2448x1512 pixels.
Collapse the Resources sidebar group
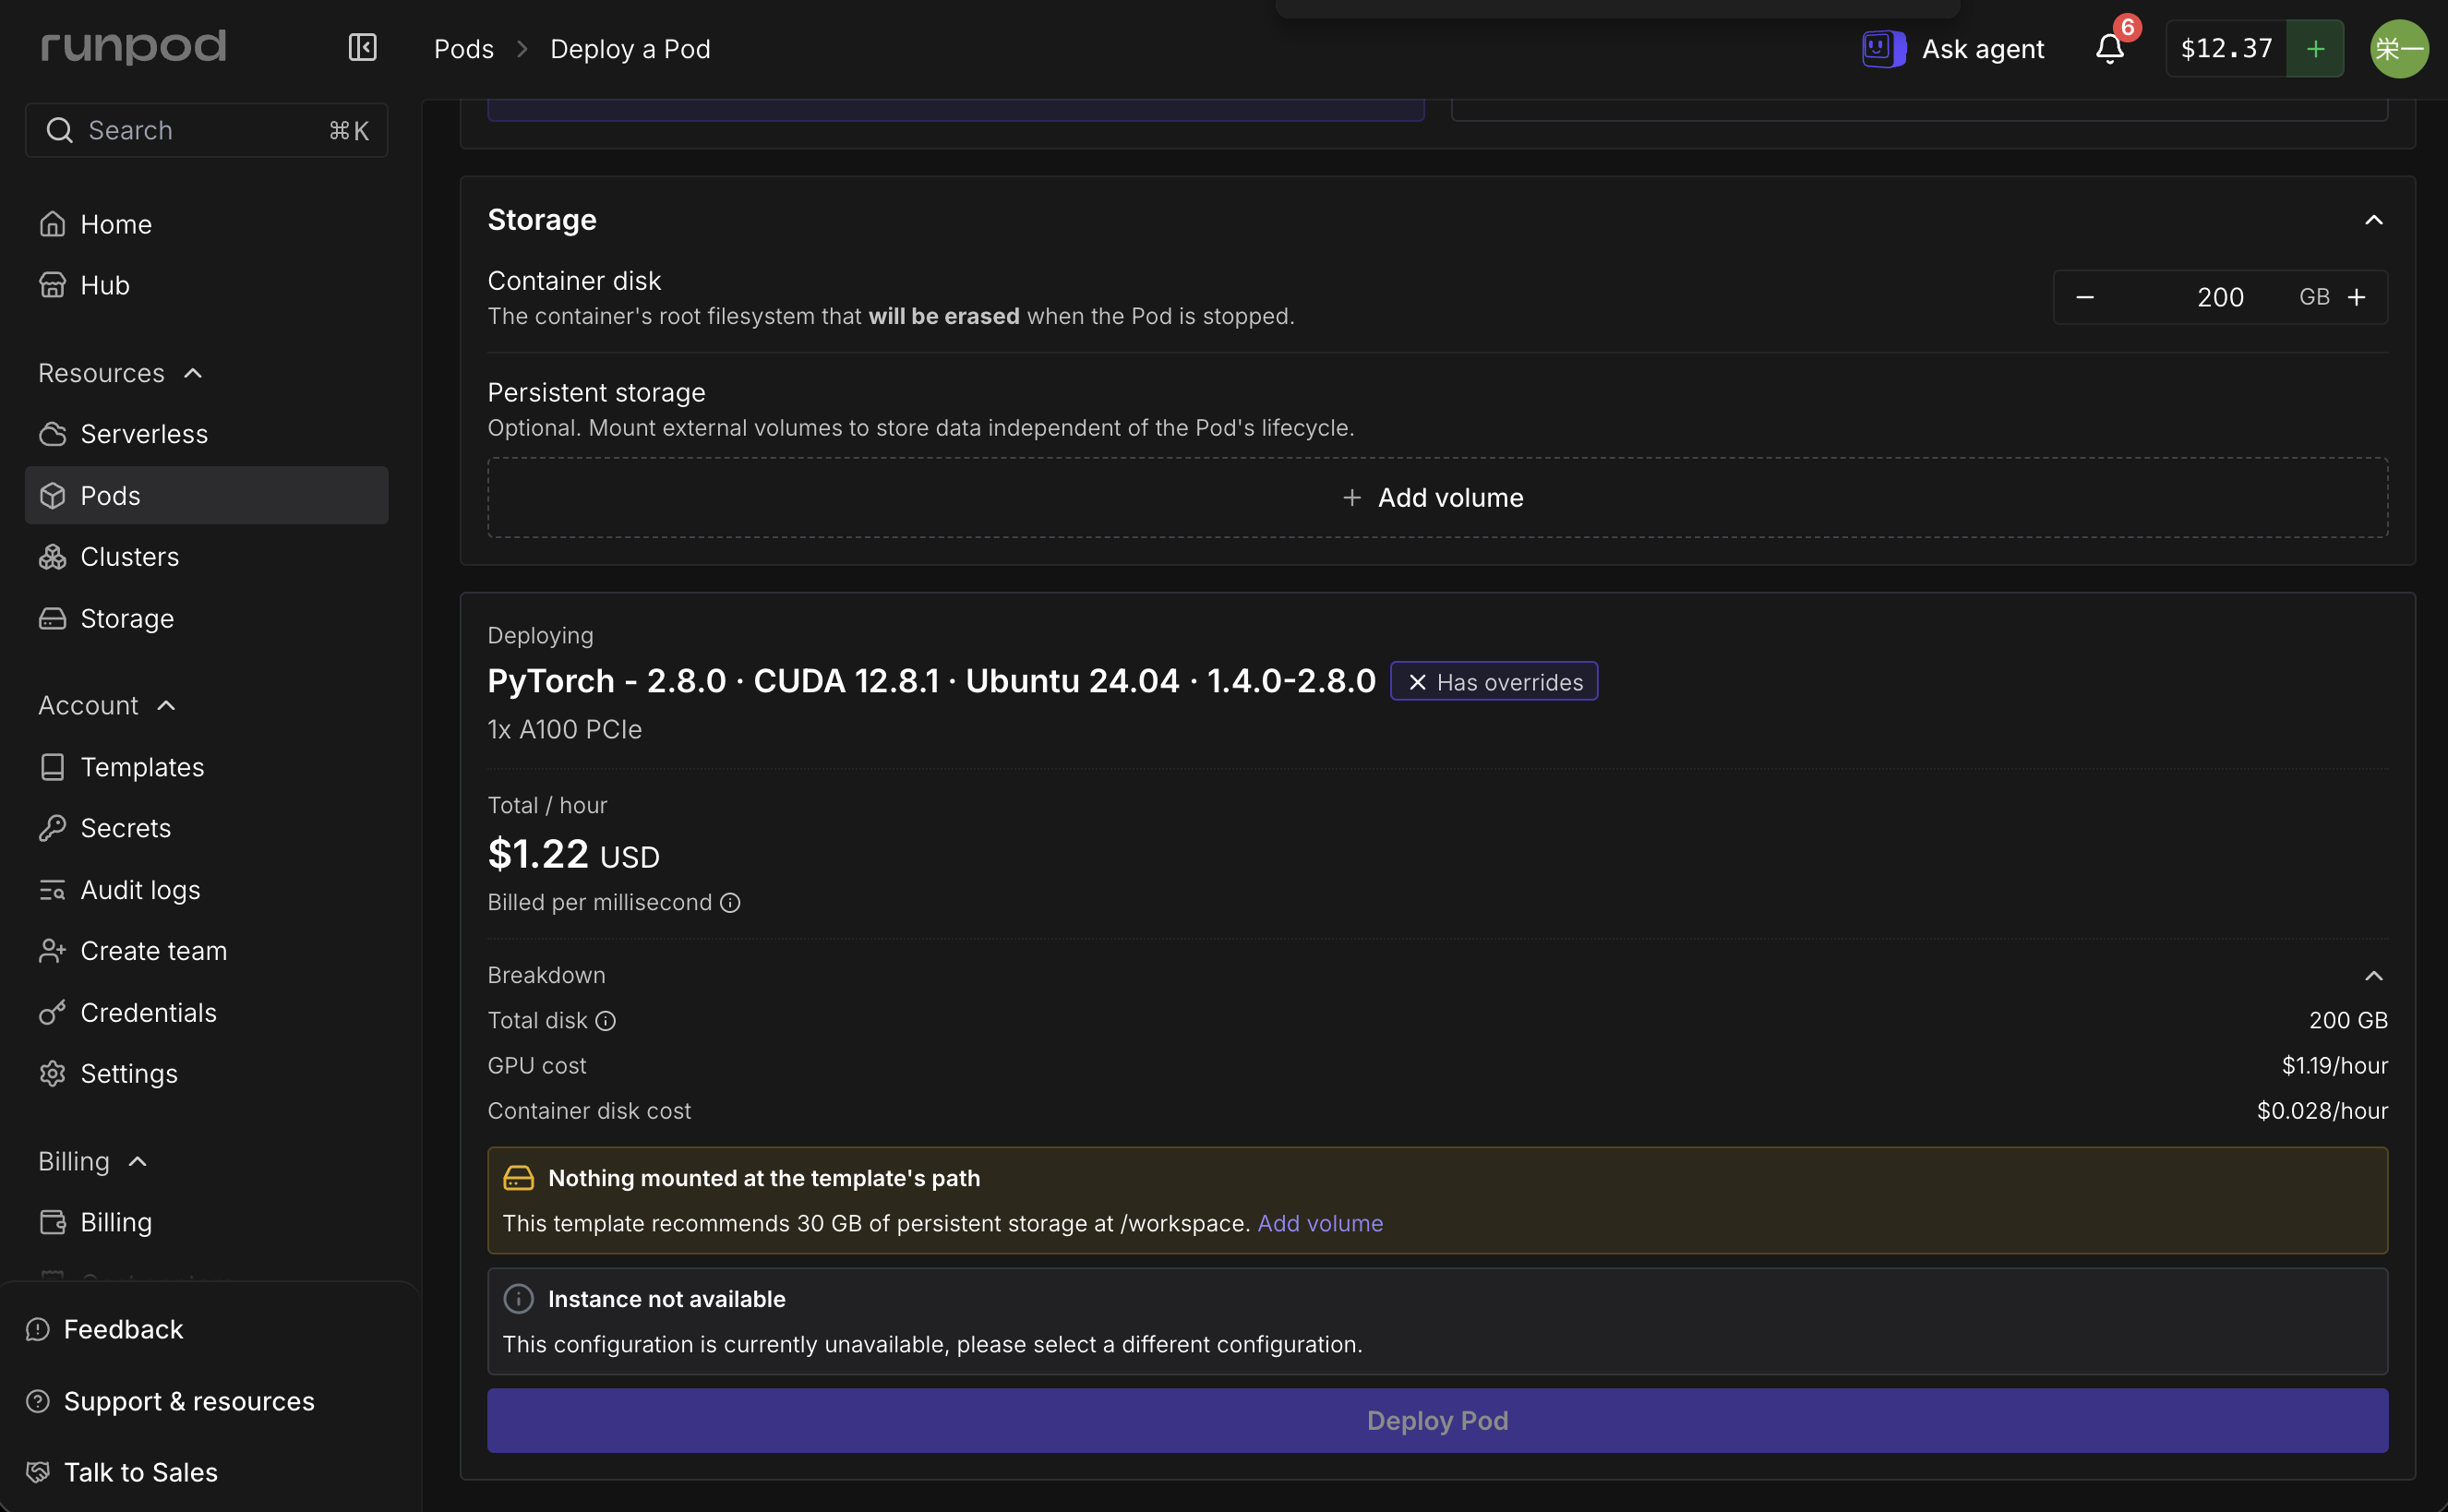tap(120, 373)
